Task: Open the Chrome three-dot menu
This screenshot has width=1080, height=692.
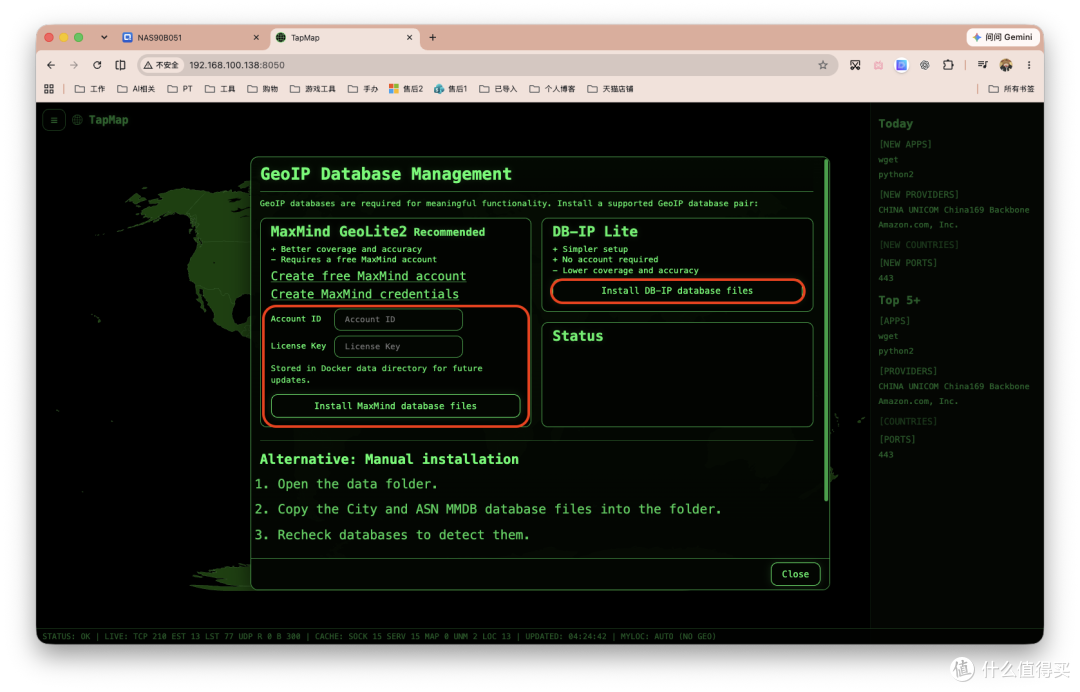Action: point(1029,65)
